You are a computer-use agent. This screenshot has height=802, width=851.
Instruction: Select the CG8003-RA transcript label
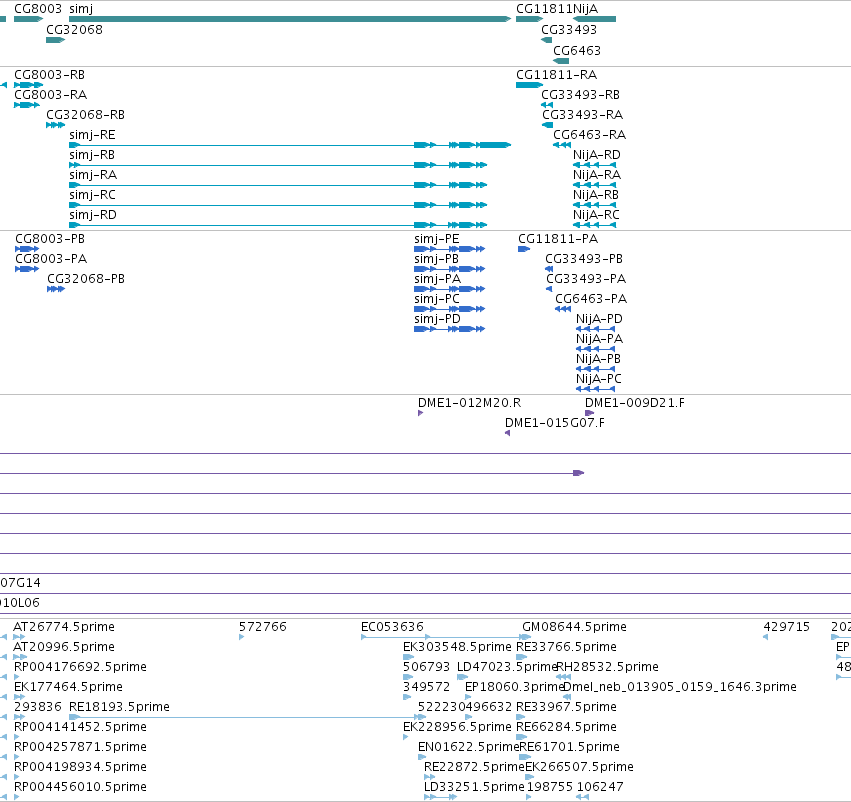coord(50,95)
